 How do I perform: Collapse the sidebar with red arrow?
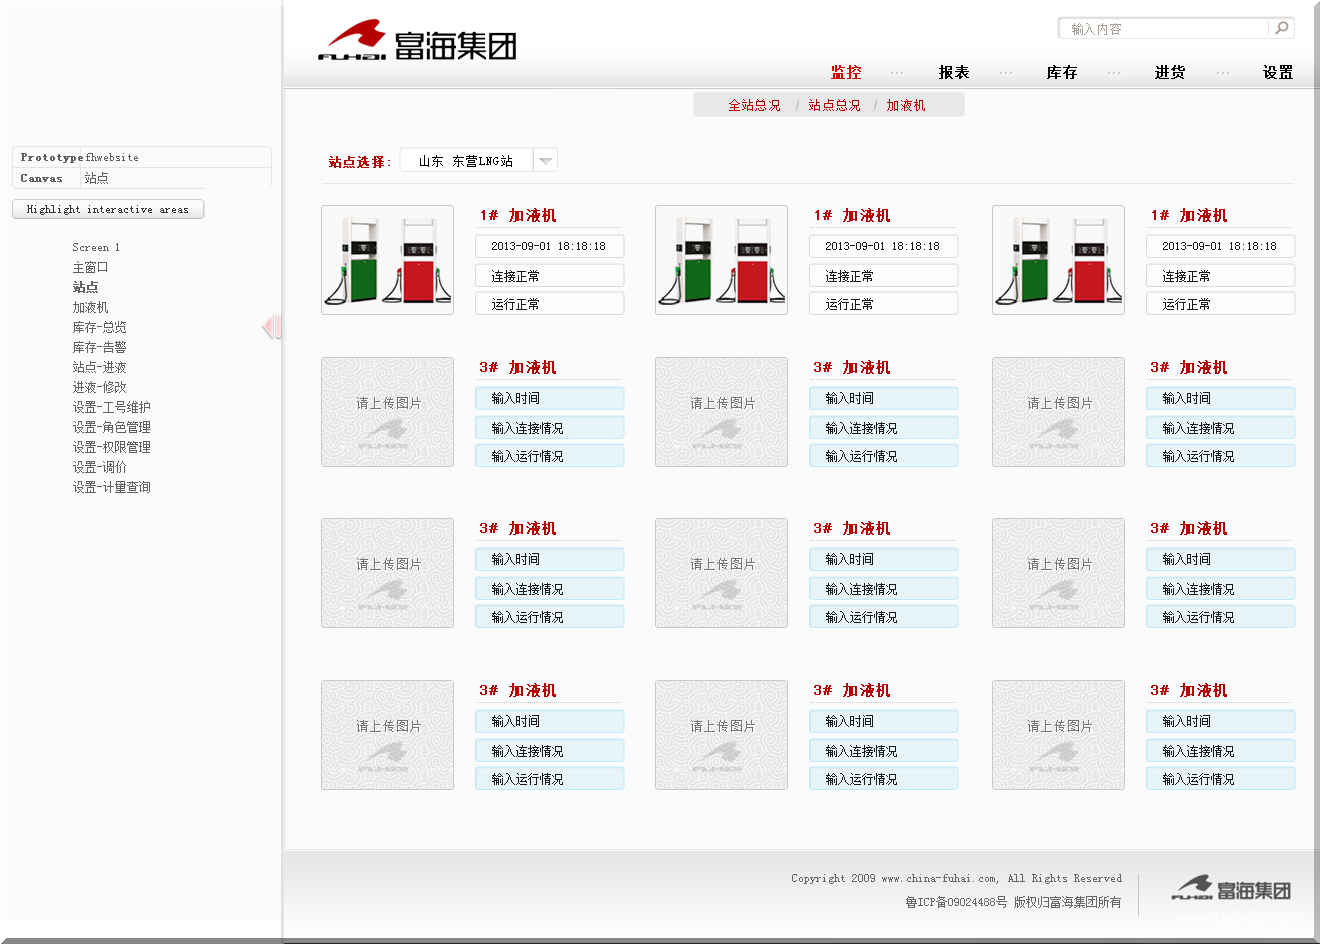point(270,327)
